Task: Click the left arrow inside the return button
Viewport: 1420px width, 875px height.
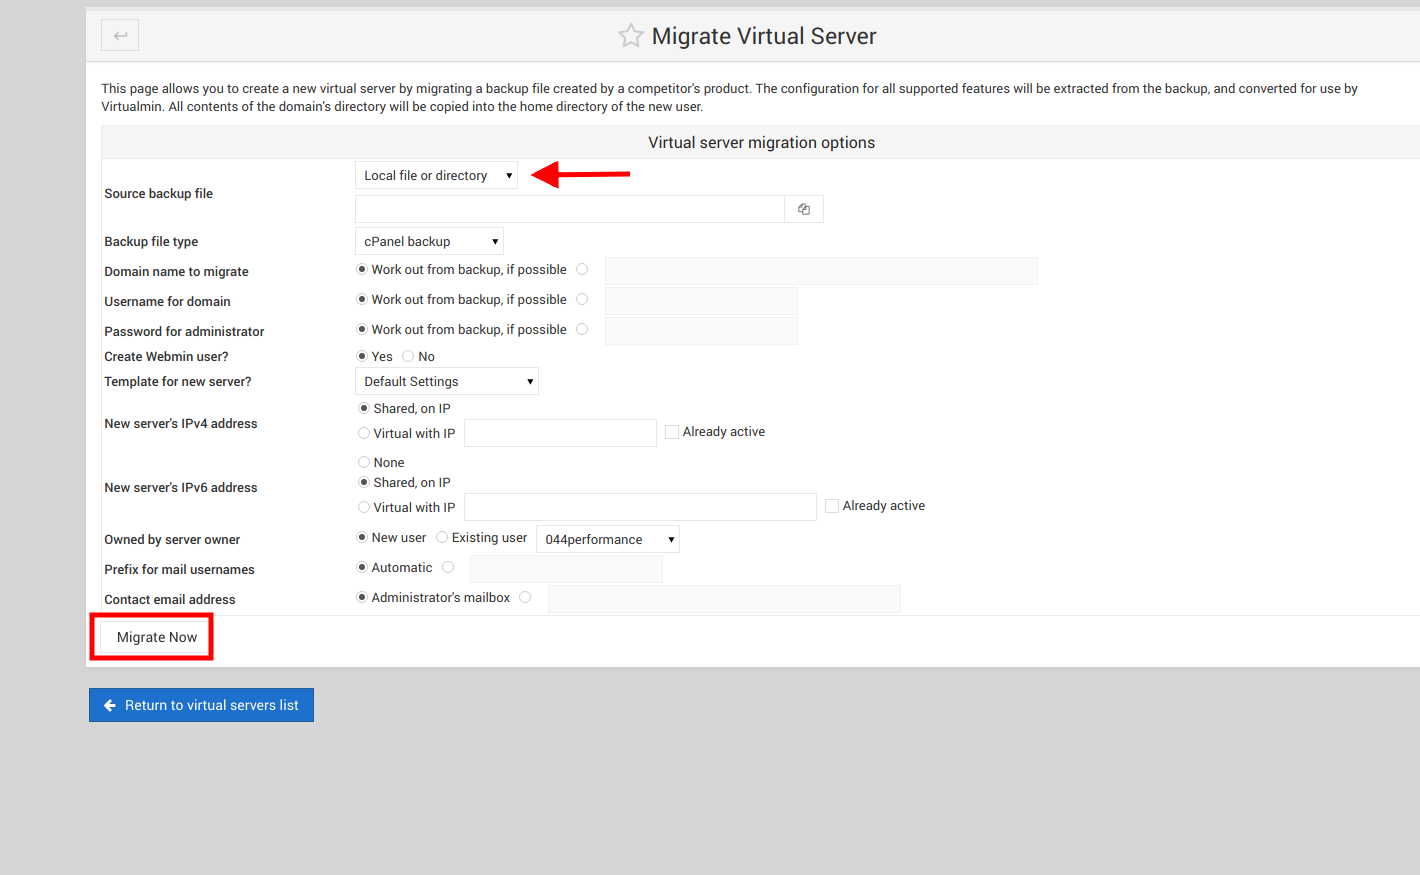Action: tap(110, 705)
